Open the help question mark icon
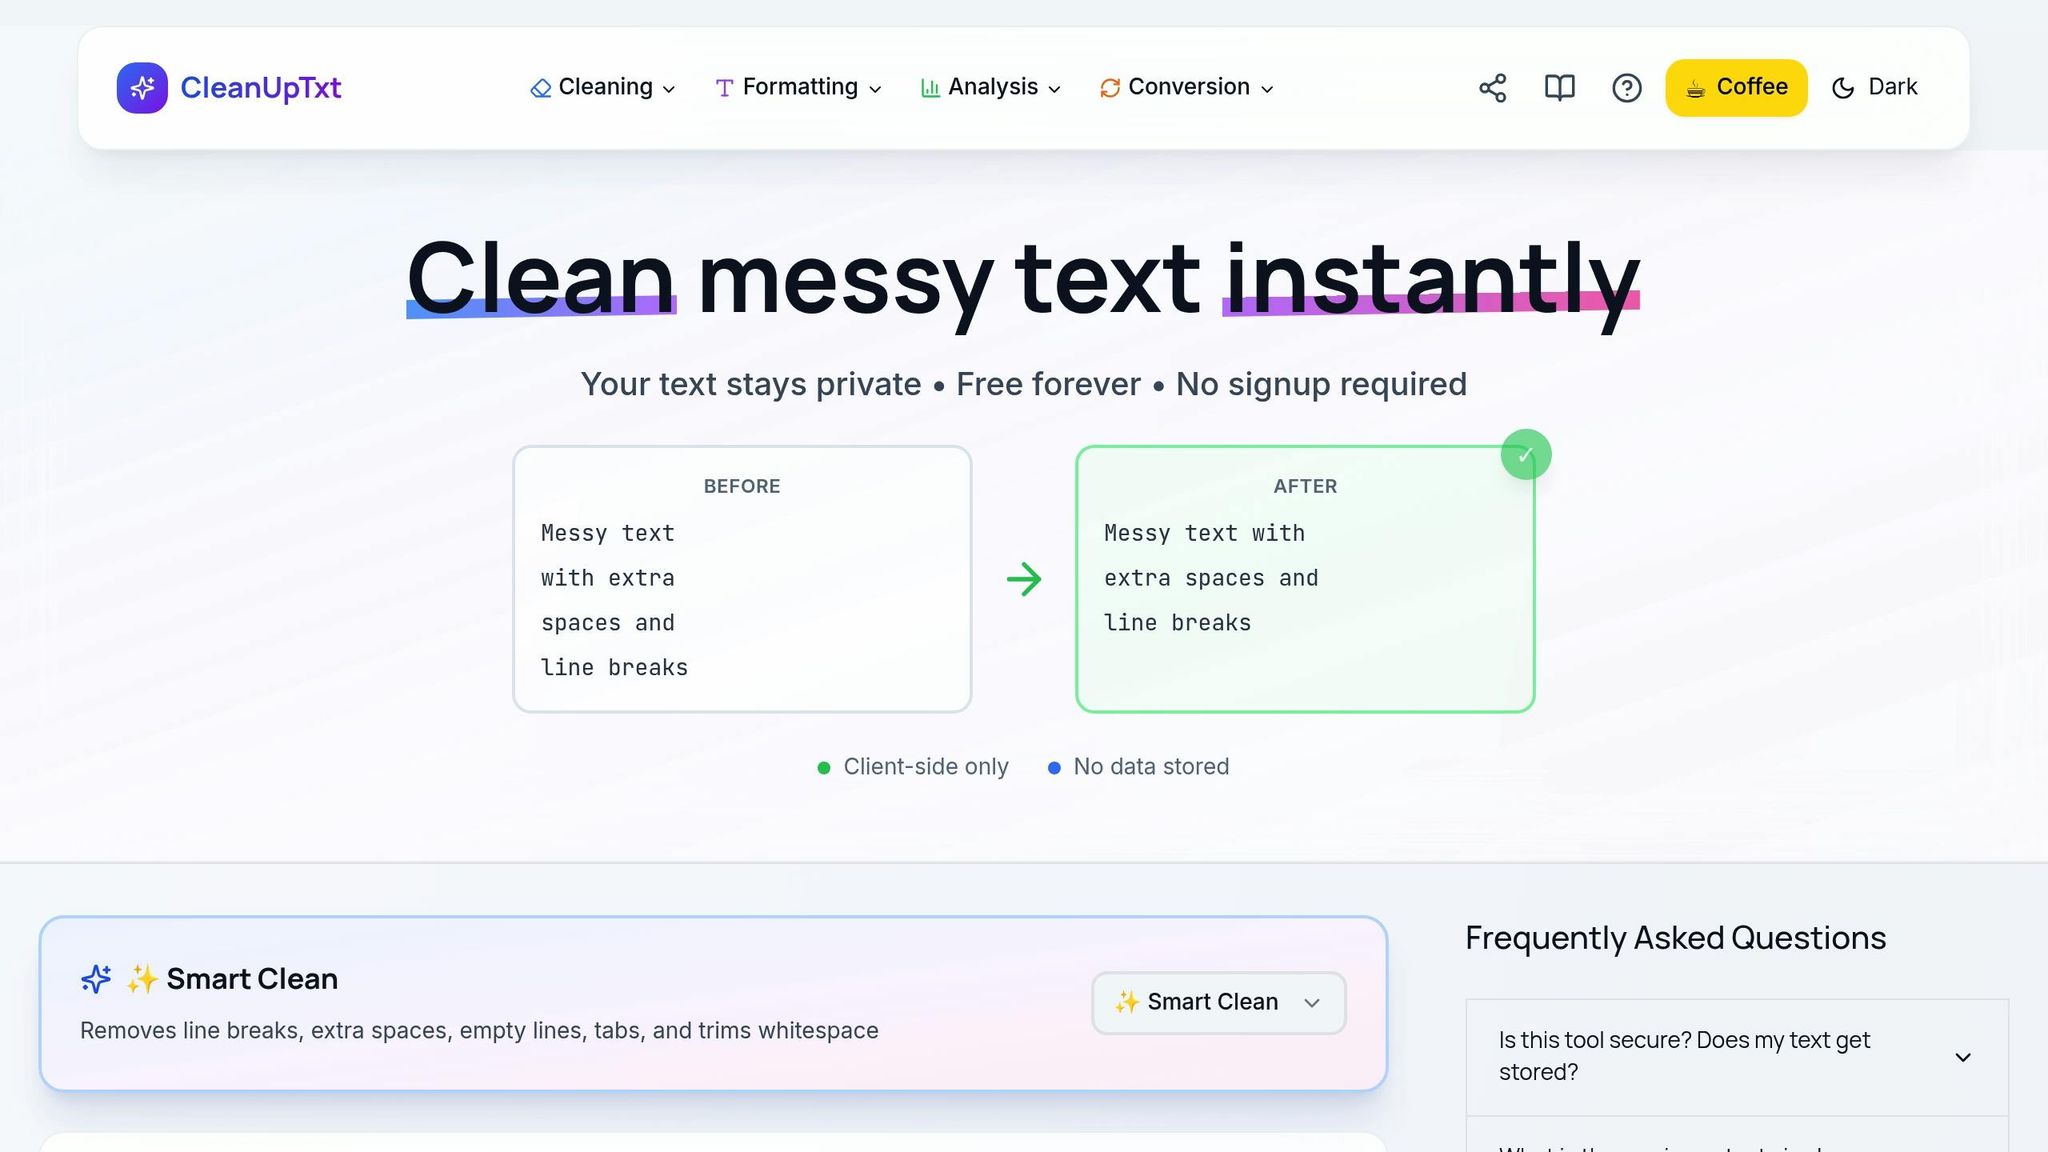 [1626, 88]
